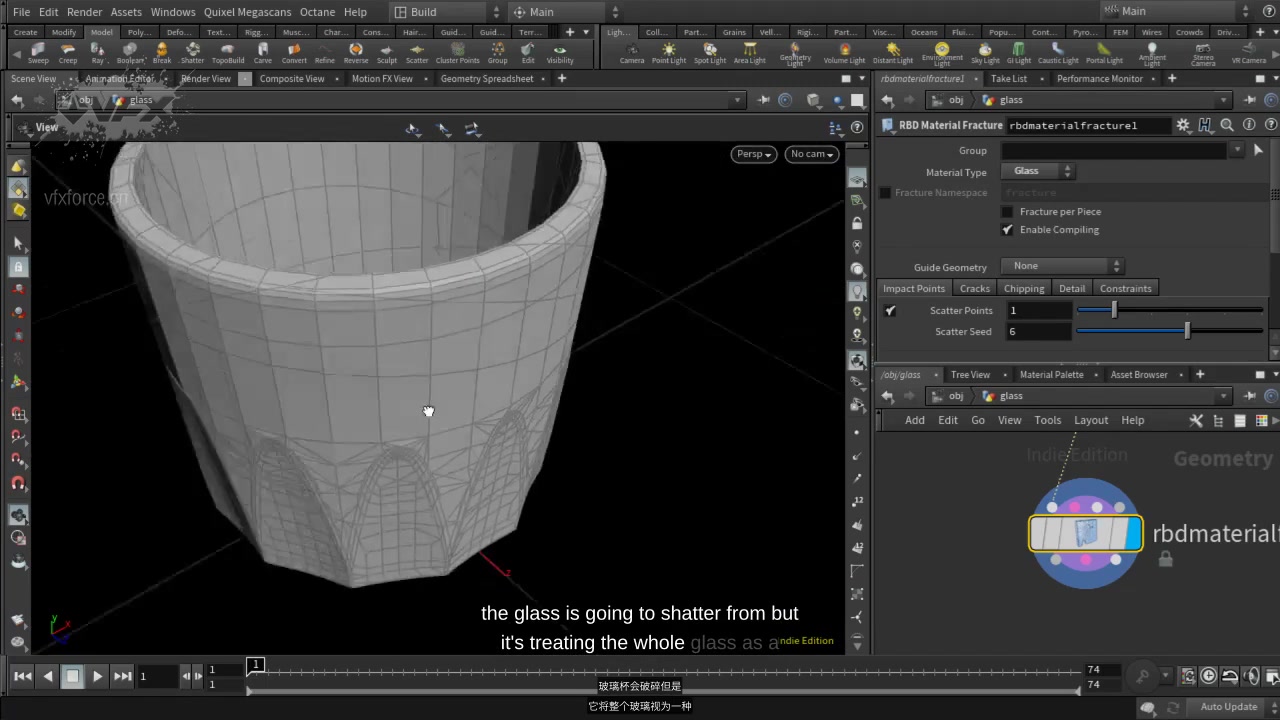Select the Boolean shelf tool

coord(130,53)
